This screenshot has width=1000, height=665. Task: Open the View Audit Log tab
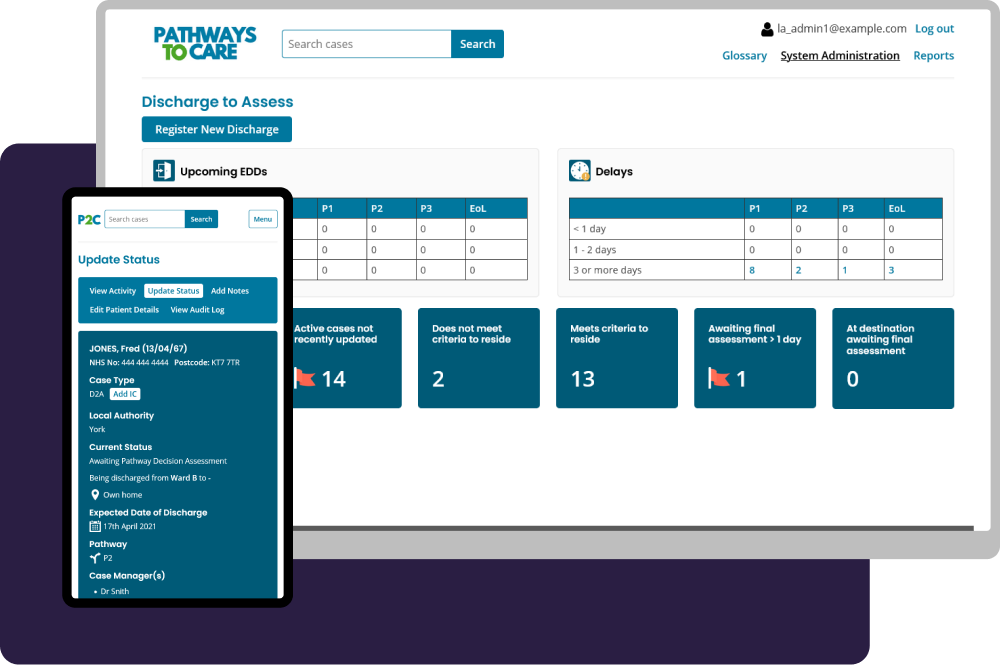point(197,310)
